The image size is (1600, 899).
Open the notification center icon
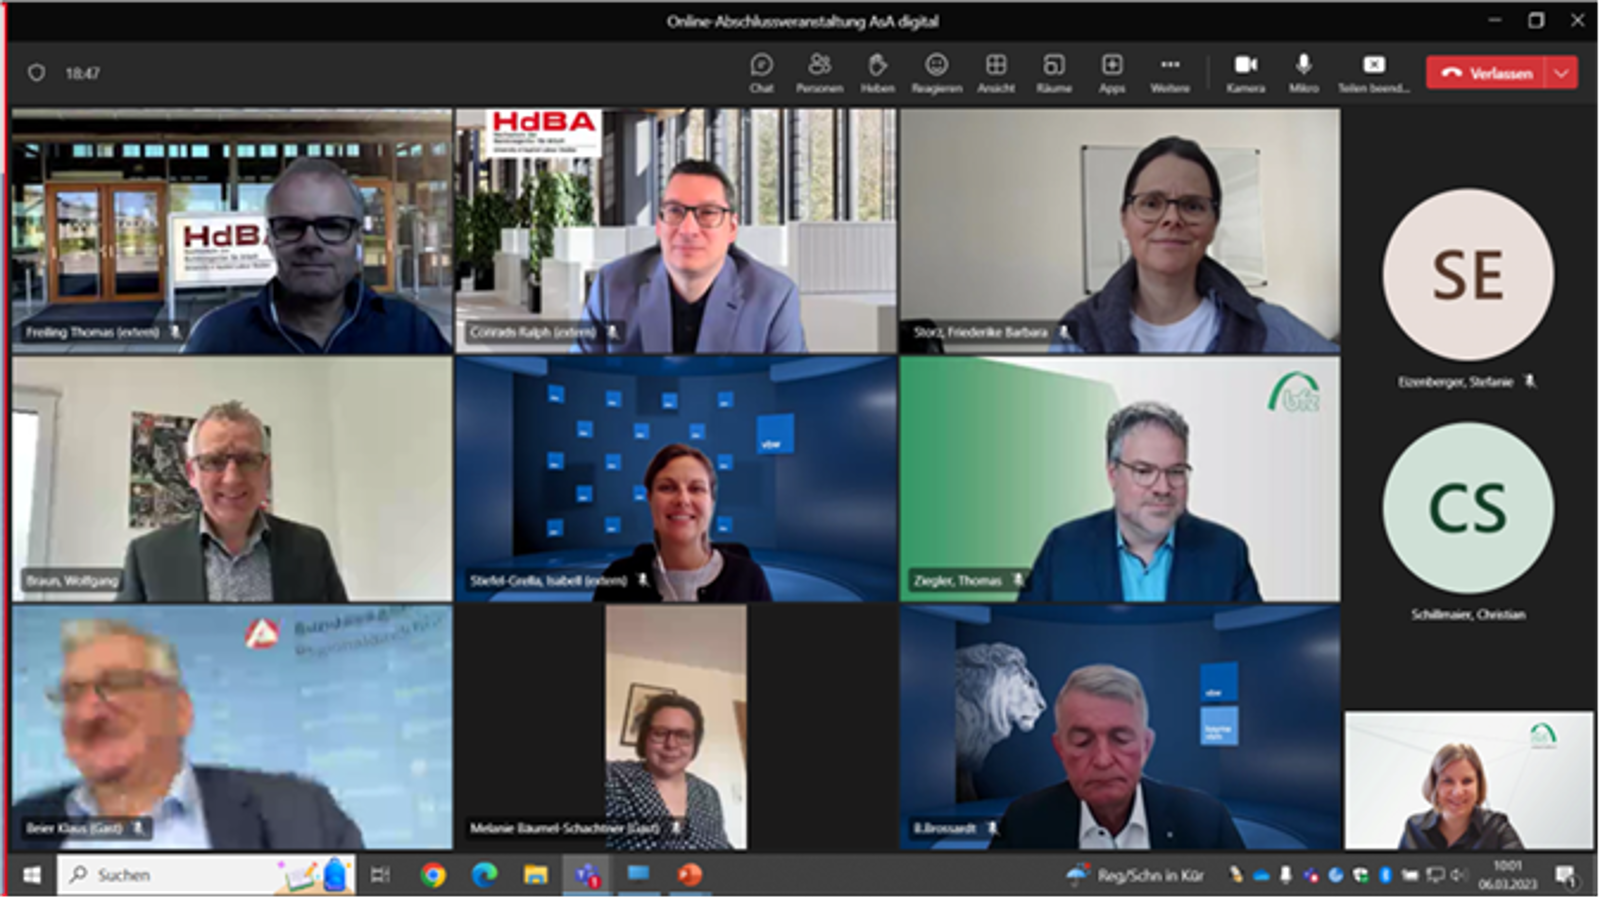(x=1566, y=876)
